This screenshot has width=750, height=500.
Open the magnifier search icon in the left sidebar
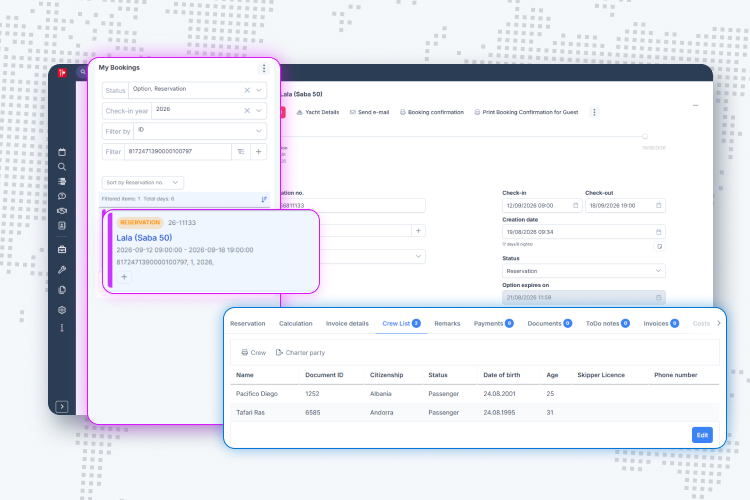tap(62, 167)
